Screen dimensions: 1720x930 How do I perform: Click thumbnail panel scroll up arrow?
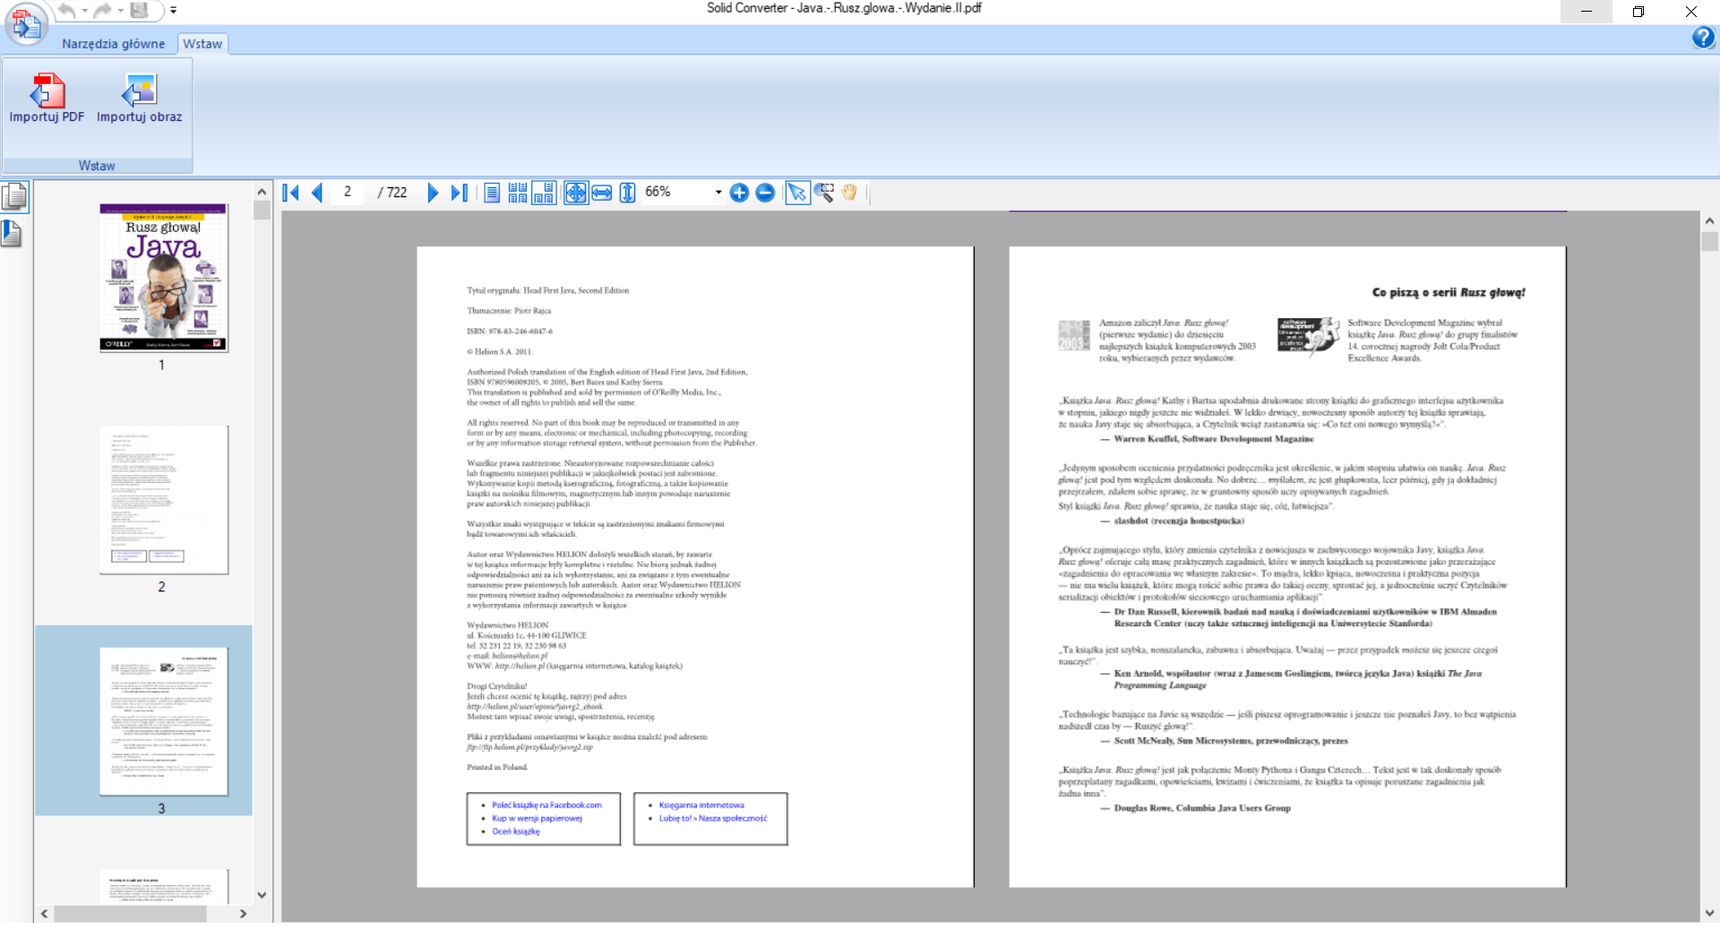(262, 192)
